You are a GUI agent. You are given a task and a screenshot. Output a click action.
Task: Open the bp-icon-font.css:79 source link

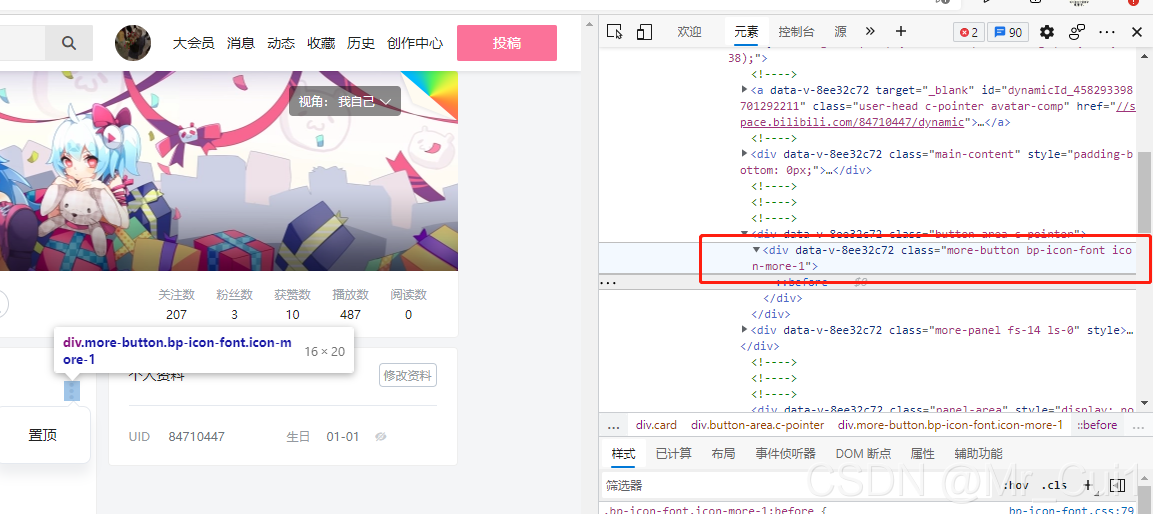point(1072,510)
